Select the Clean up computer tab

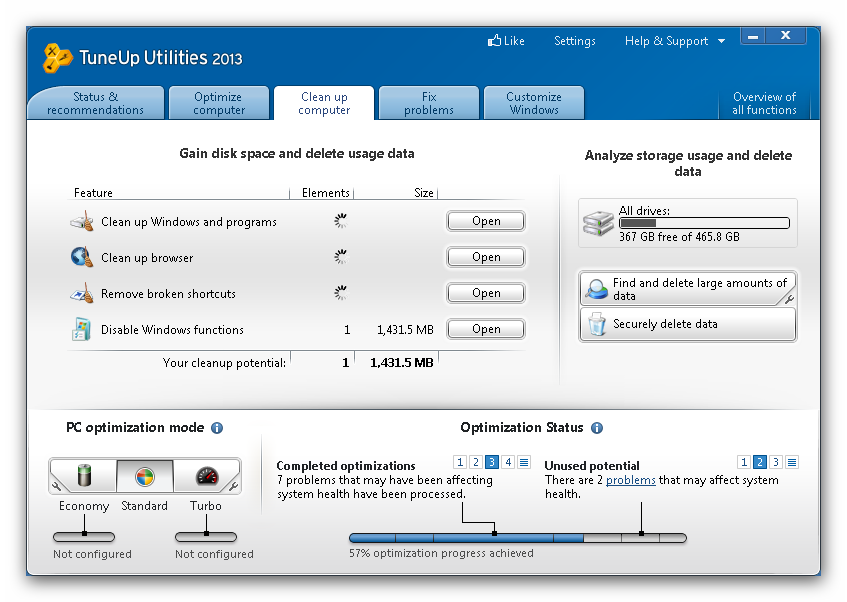pos(324,103)
